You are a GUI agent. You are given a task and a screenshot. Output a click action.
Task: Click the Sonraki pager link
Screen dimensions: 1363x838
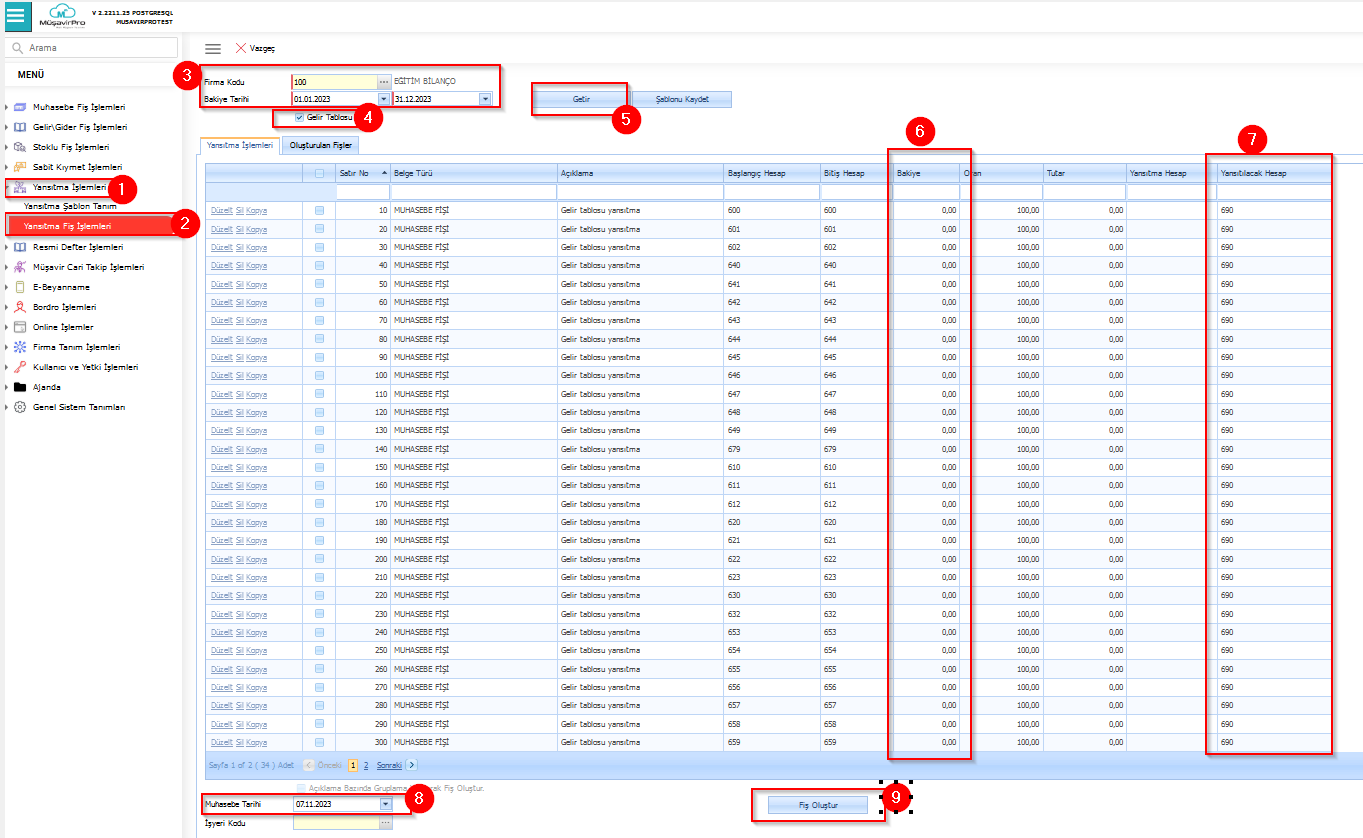pyautogui.click(x=389, y=765)
